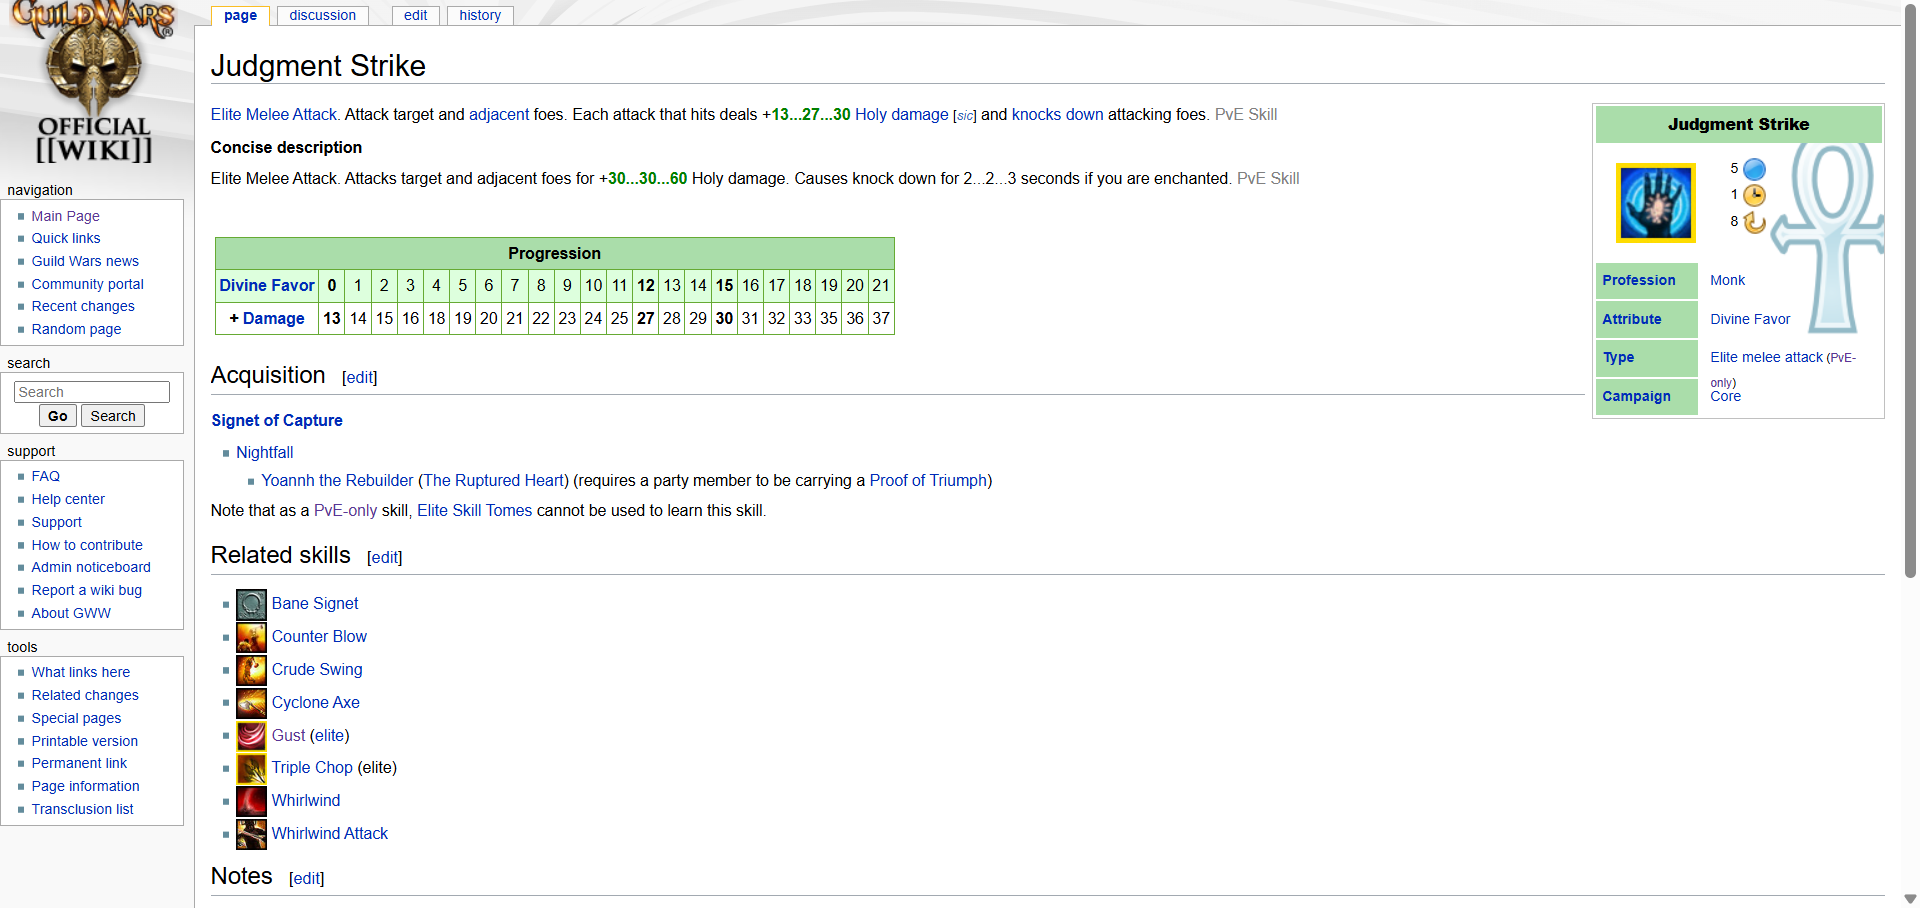Open Quick links in navigation
This screenshot has height=908, width=1920.
coord(66,238)
